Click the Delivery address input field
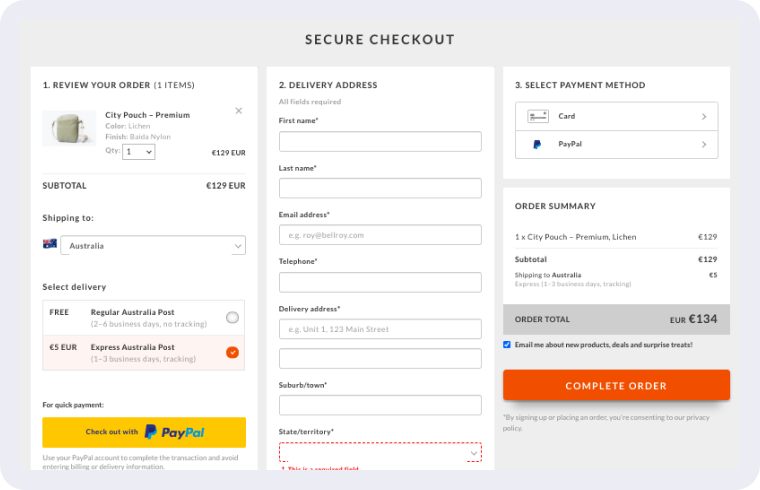The height and width of the screenshot is (490, 760). pyautogui.click(x=380, y=329)
